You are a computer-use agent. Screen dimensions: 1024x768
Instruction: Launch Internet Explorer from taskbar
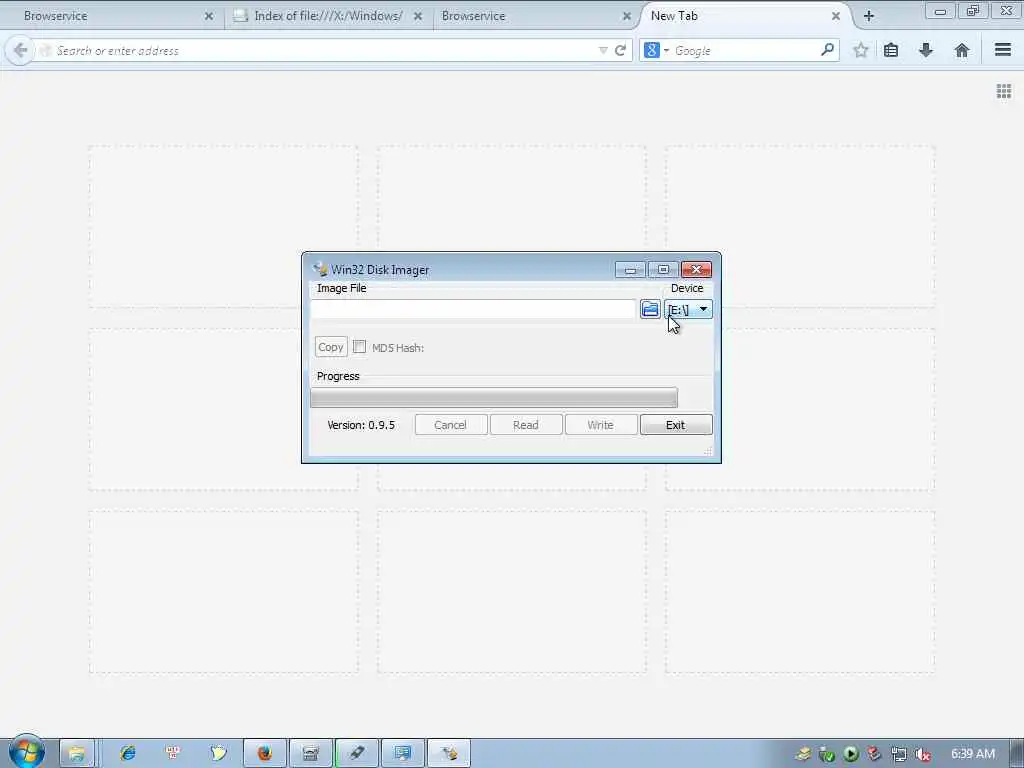pos(127,753)
